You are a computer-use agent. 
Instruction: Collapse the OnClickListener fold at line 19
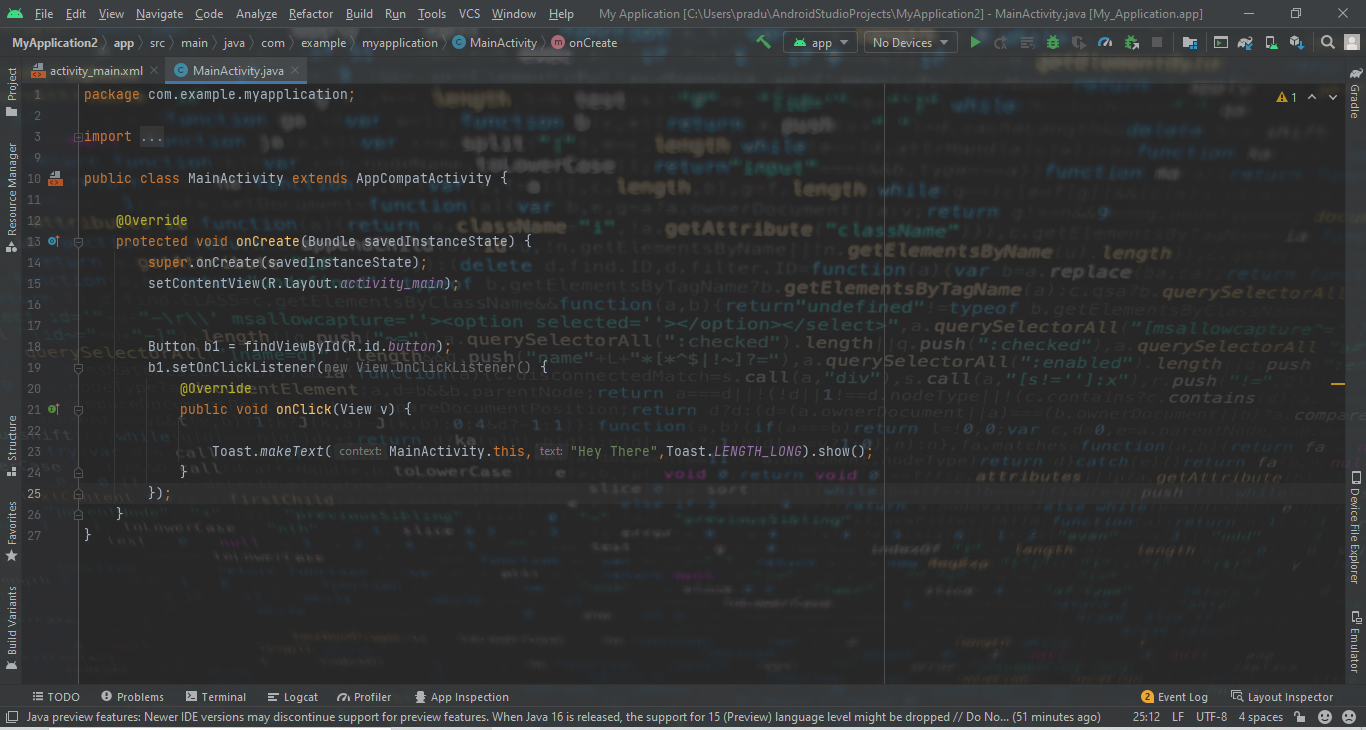coord(78,367)
